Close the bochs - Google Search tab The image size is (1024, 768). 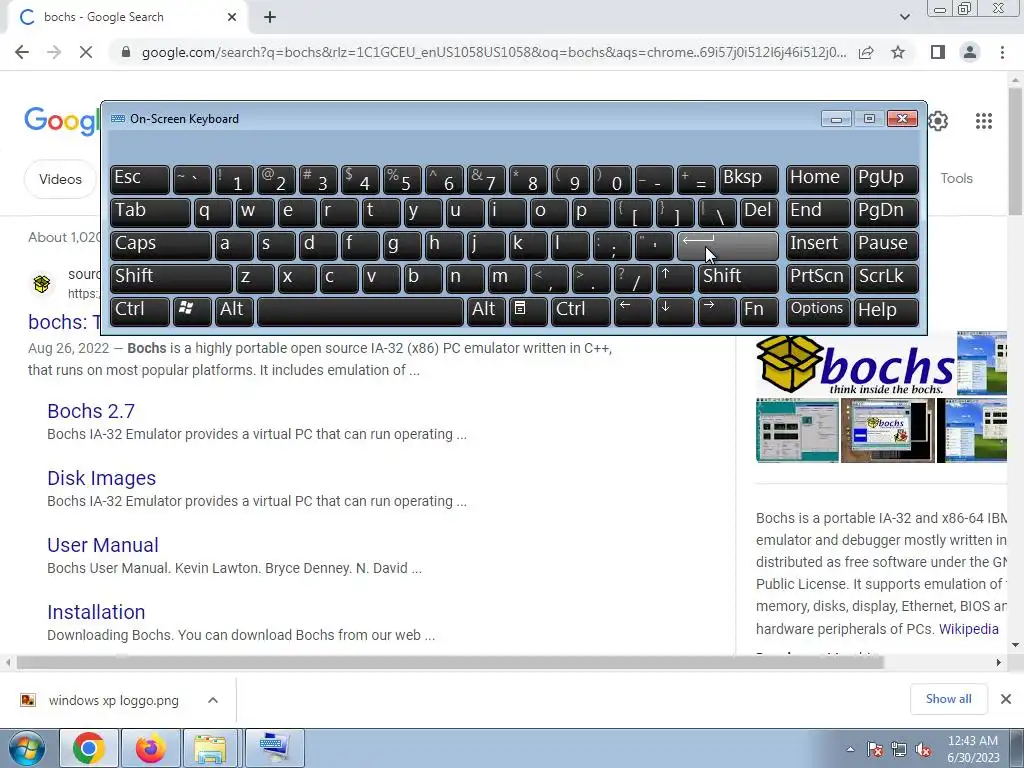(x=232, y=17)
